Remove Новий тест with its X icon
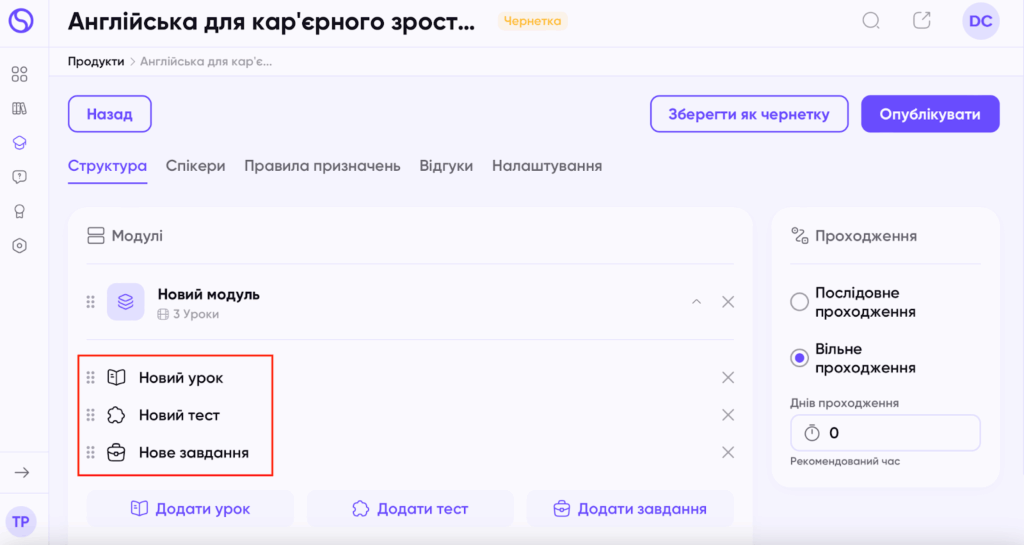This screenshot has height=545, width=1024. [x=728, y=415]
